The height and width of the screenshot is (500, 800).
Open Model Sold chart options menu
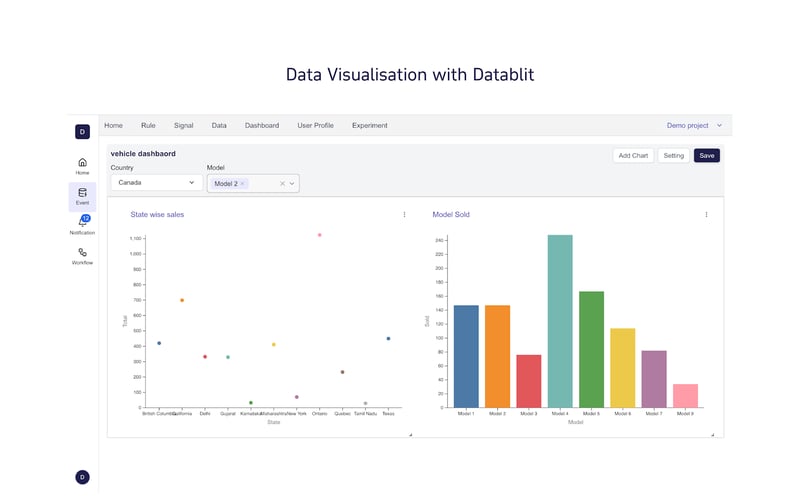[x=707, y=215]
